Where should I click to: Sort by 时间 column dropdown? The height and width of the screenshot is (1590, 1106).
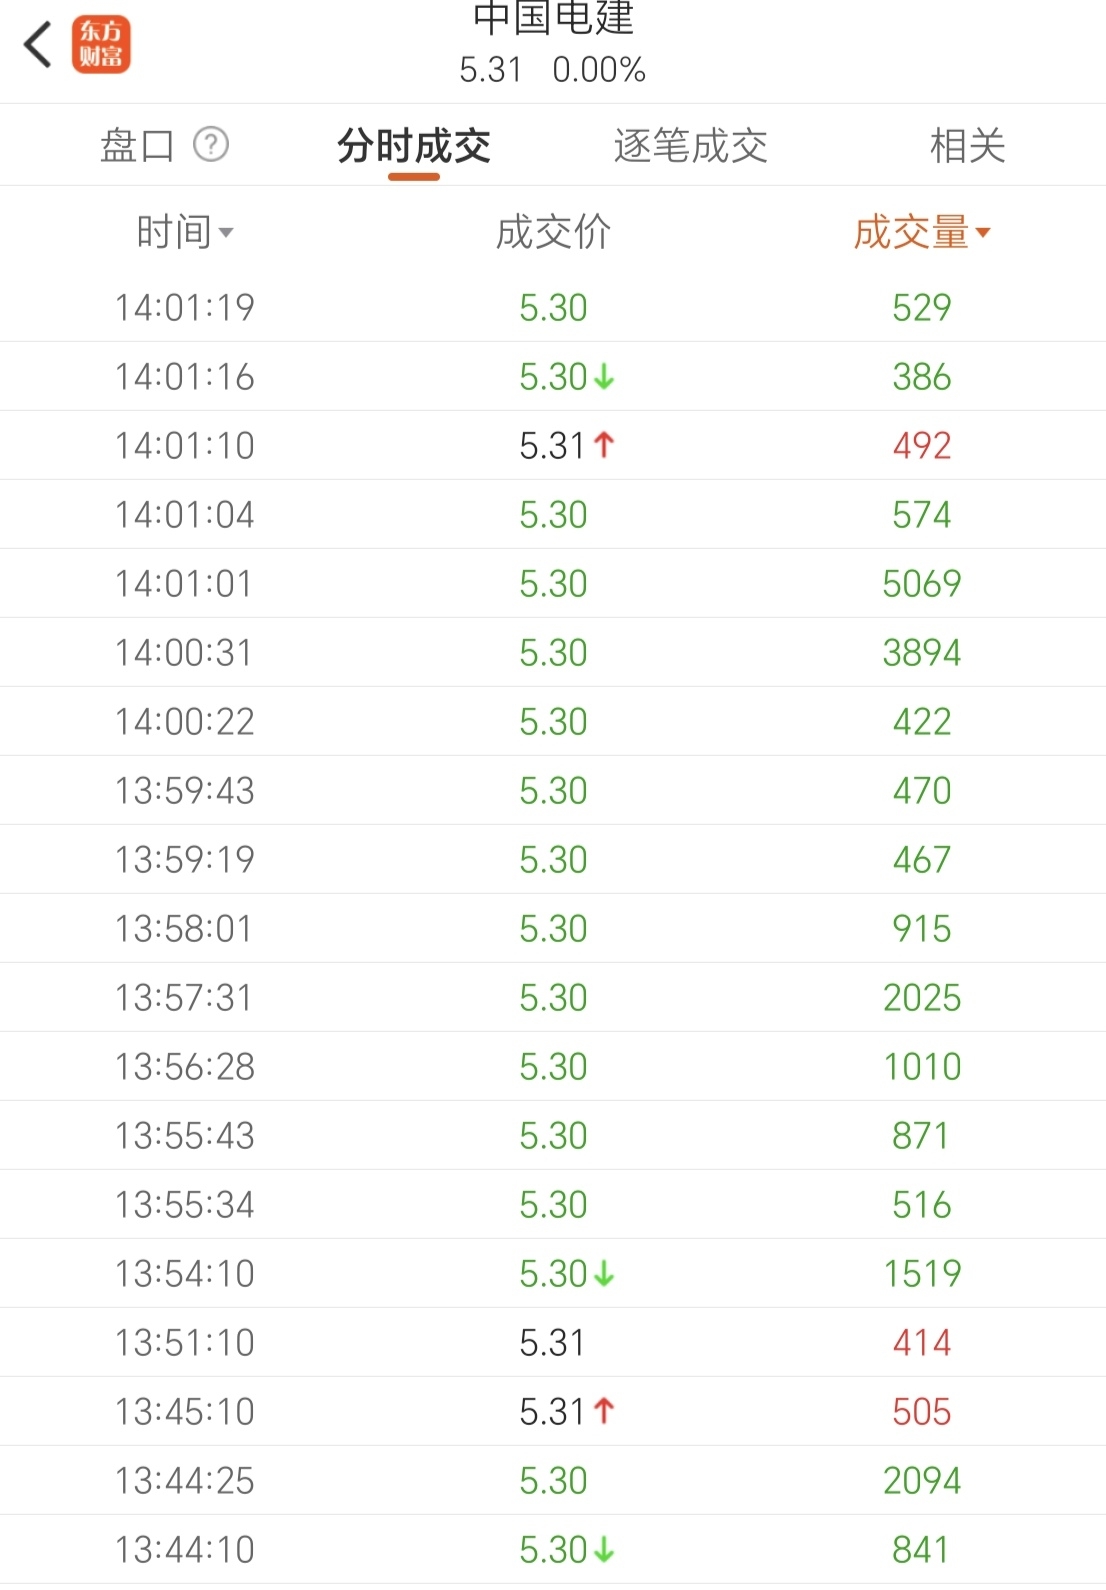[185, 233]
